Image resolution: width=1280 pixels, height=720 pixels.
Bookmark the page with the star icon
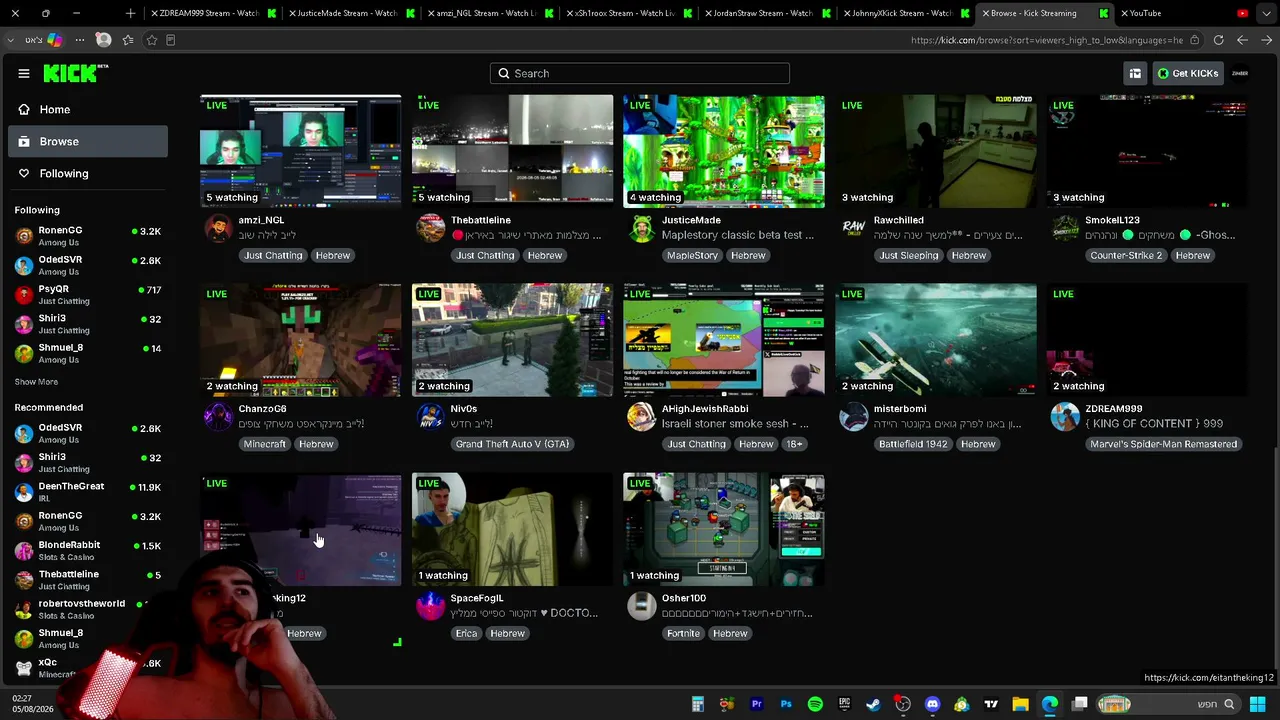151,40
